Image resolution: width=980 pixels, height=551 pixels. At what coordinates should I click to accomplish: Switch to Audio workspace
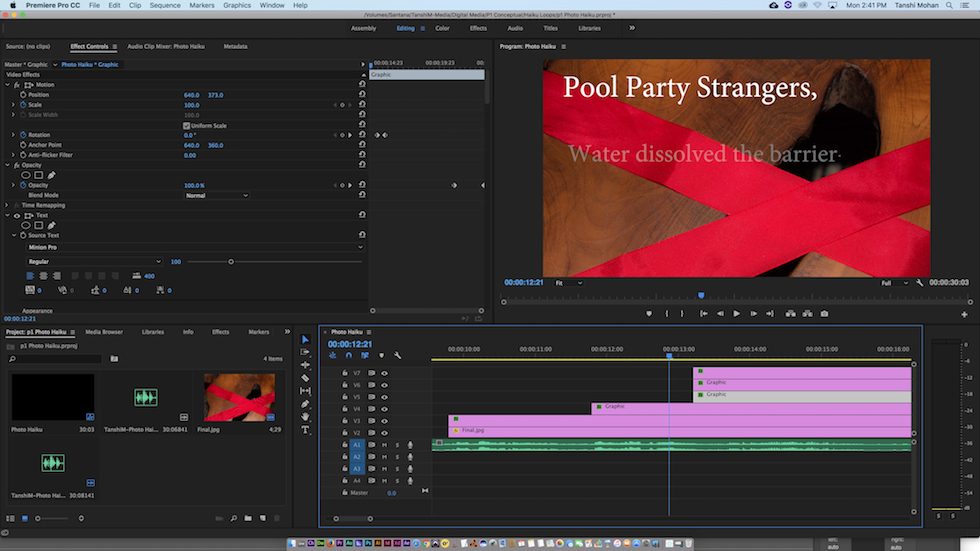(x=515, y=28)
